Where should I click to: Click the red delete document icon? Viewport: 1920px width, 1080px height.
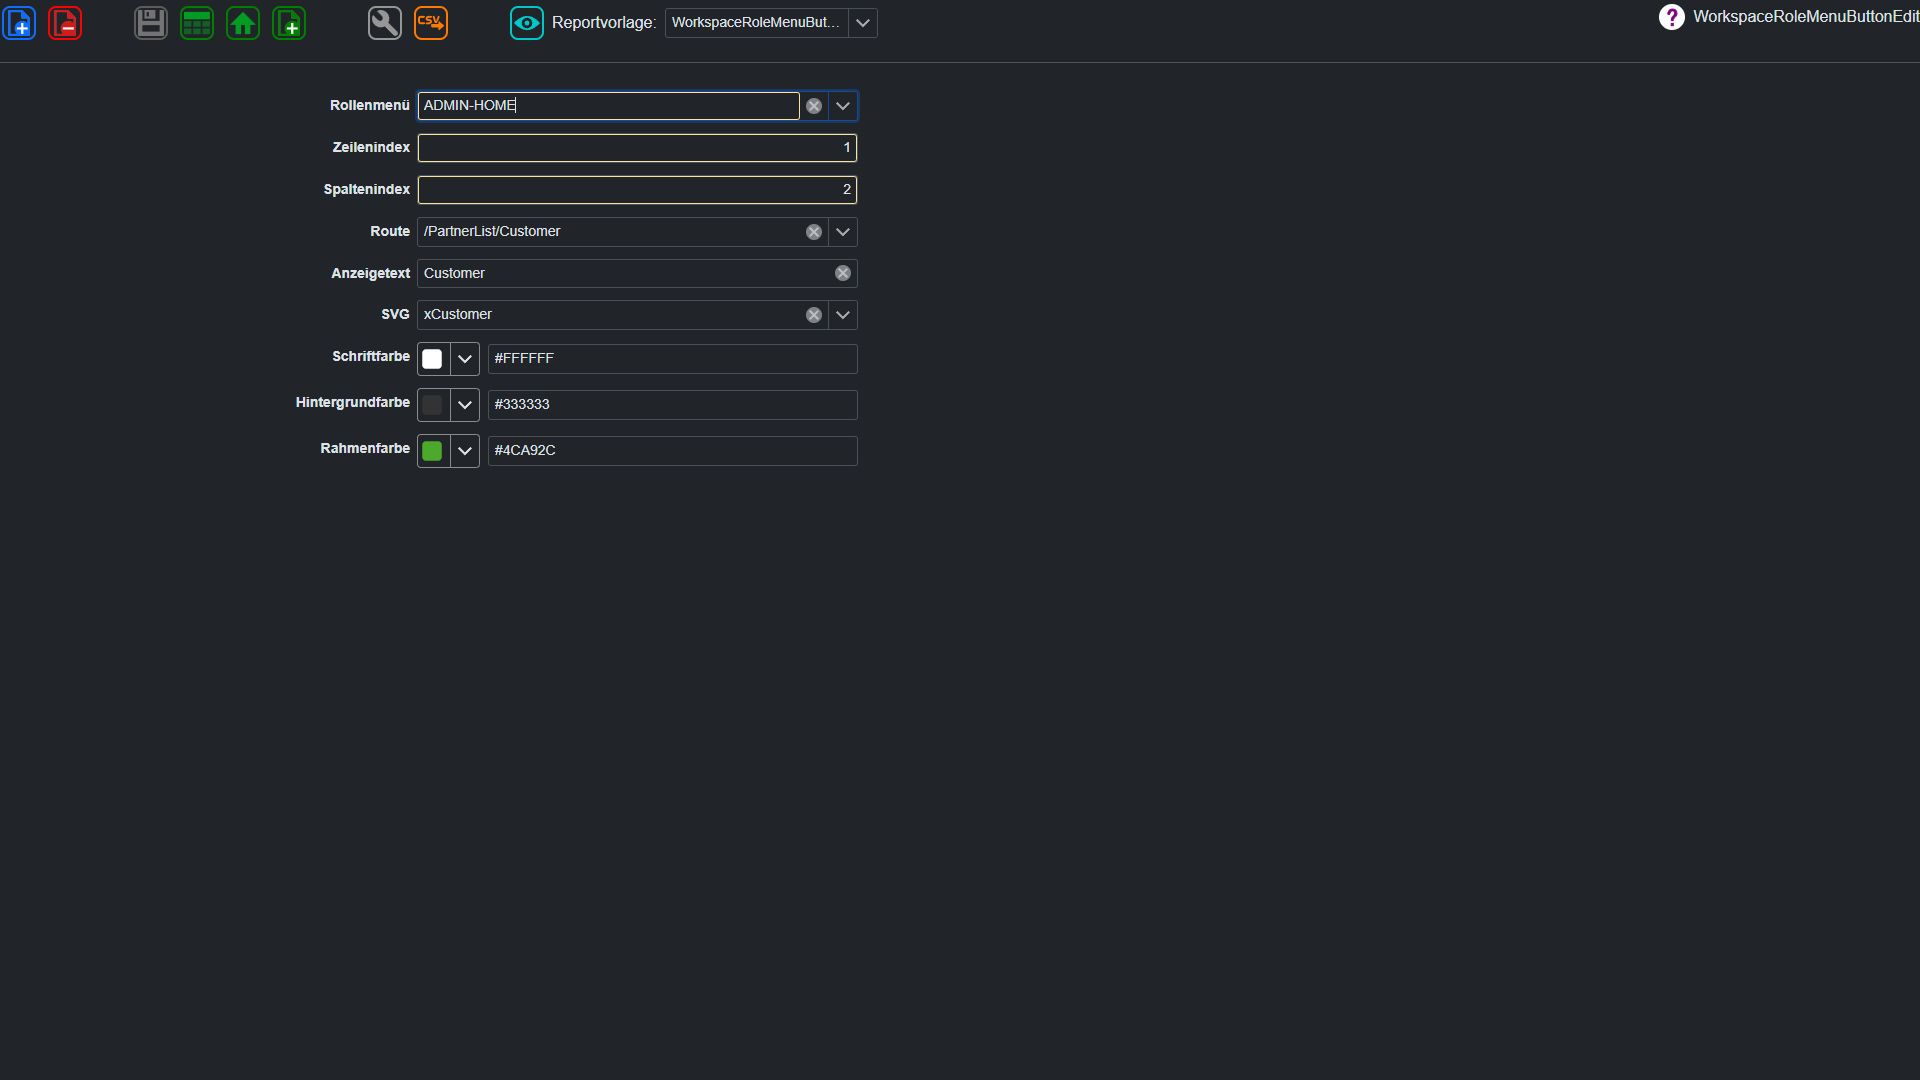pyautogui.click(x=65, y=23)
